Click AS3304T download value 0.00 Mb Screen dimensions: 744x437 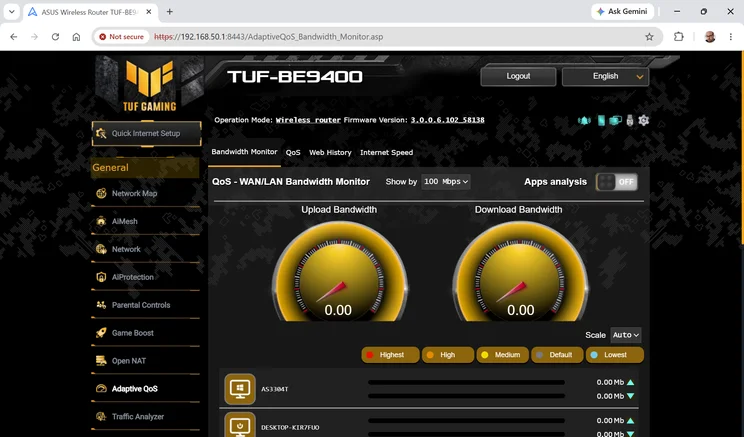[x=610, y=396]
